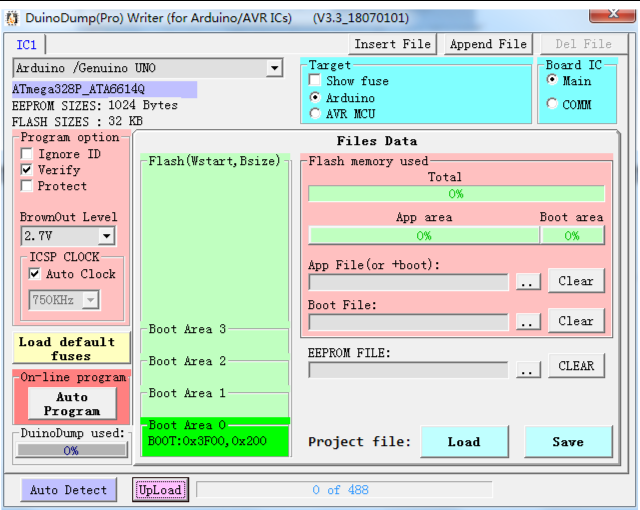Click the EEPROM FILE path field

tap(409, 370)
